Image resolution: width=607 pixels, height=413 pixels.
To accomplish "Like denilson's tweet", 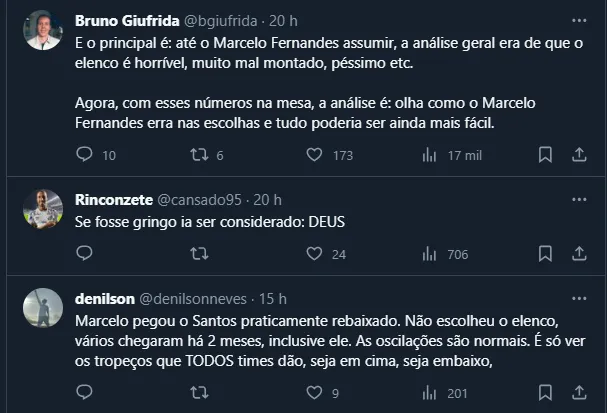I will [314, 393].
